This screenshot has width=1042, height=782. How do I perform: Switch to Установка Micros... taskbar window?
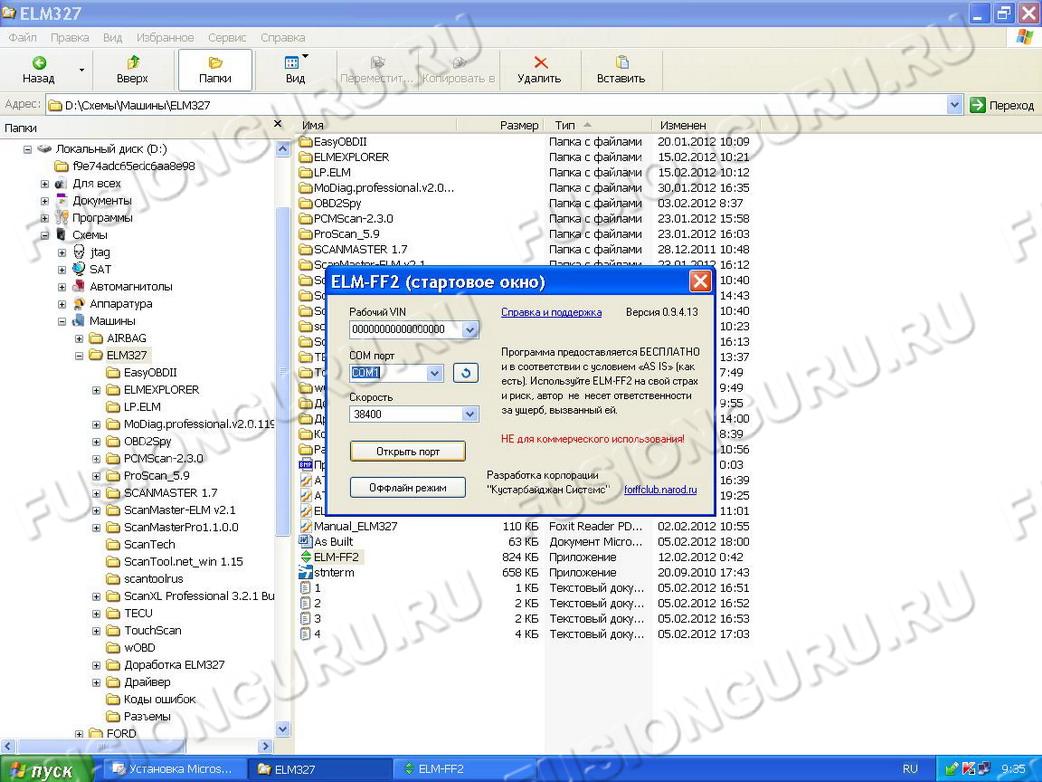(173, 769)
